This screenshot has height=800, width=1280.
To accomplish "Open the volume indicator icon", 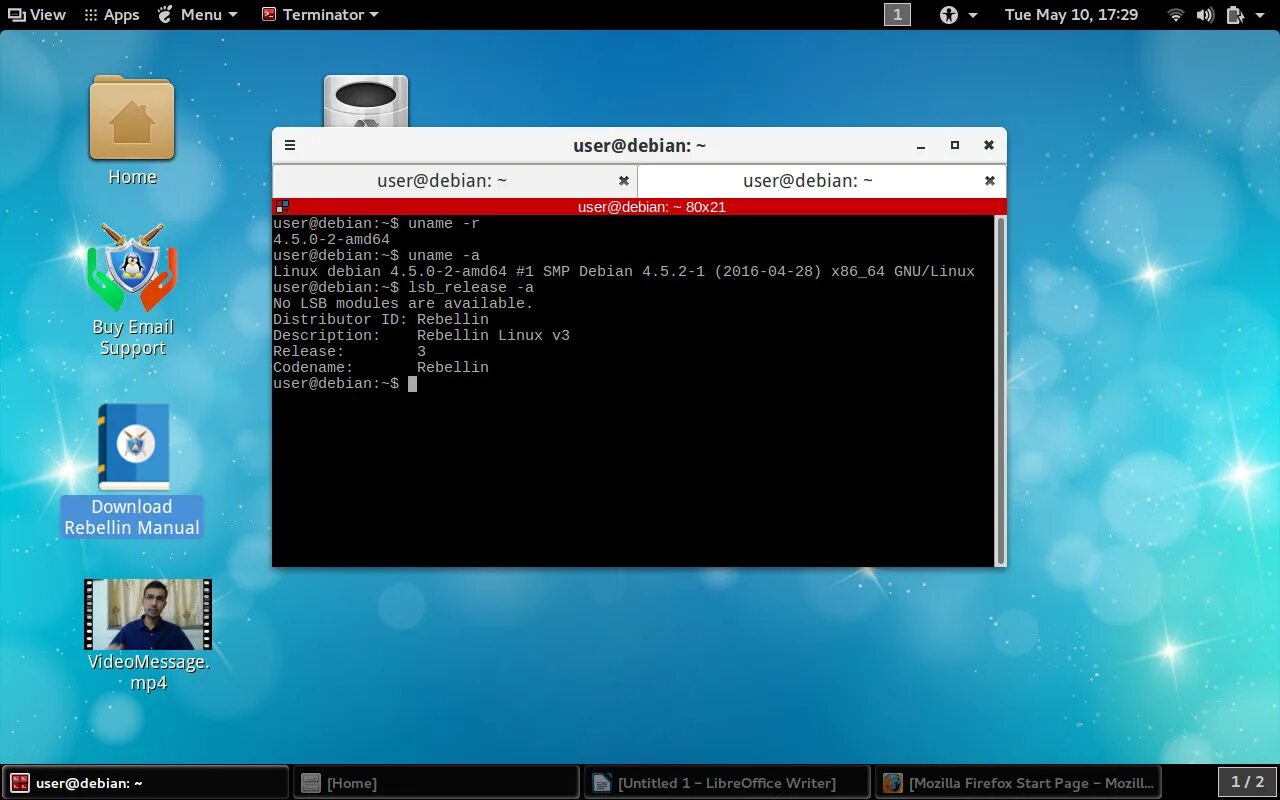I will pyautogui.click(x=1203, y=14).
